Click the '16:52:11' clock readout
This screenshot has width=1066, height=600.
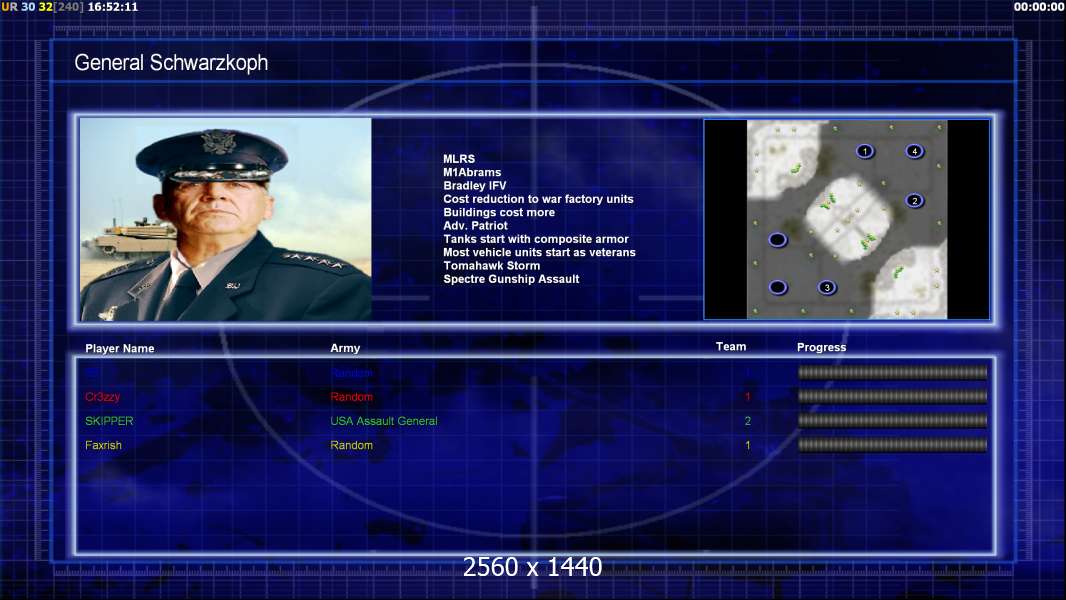[113, 7]
